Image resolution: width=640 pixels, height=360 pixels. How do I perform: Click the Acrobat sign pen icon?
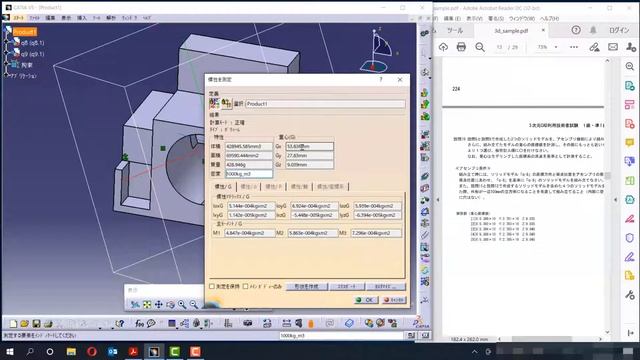594,47
